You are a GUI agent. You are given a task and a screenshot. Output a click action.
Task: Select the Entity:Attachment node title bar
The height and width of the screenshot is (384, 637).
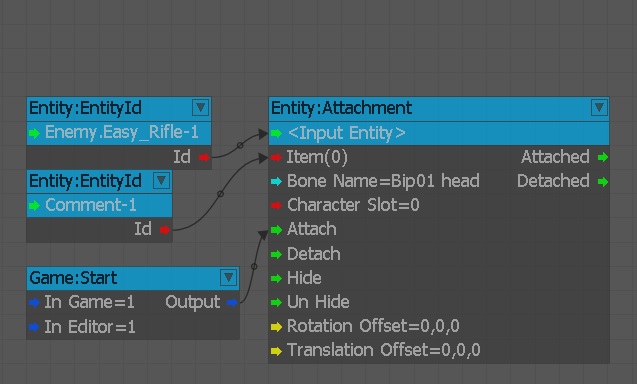pyautogui.click(x=439, y=108)
